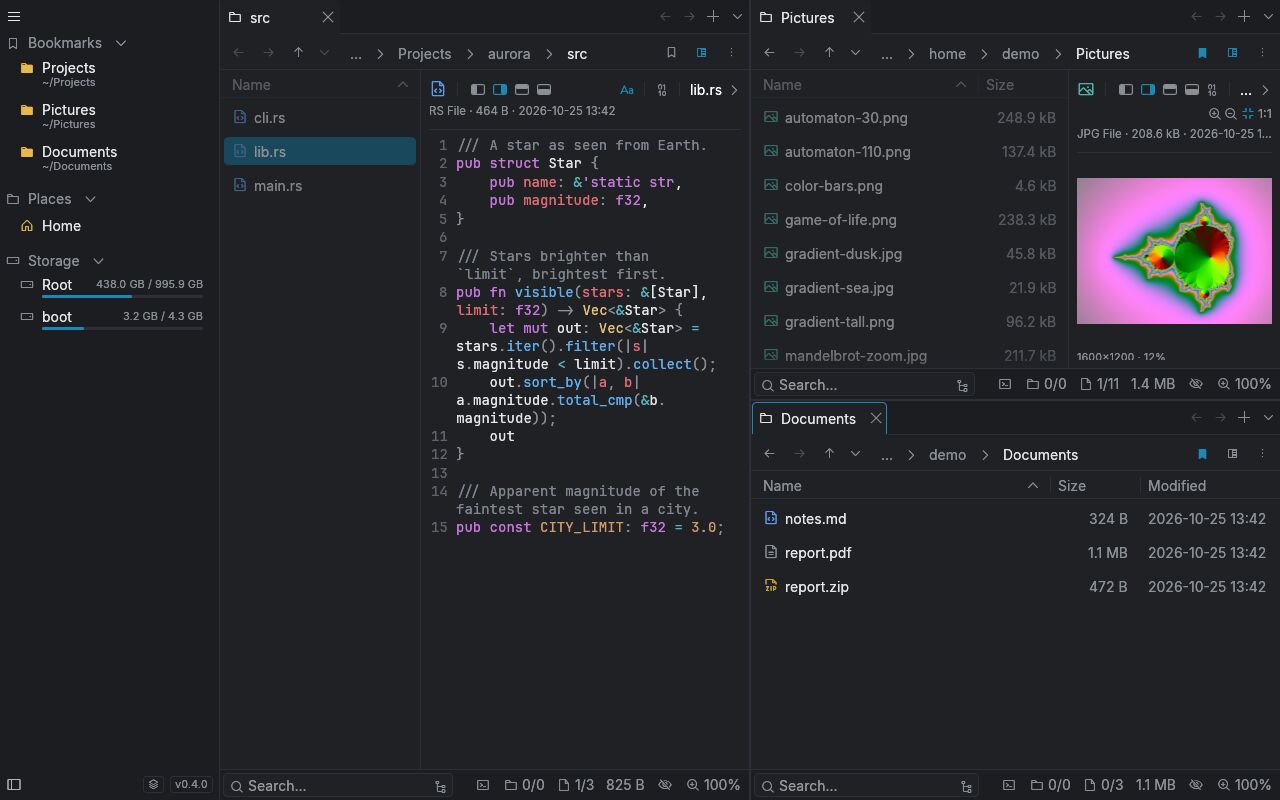The height and width of the screenshot is (800, 1280).
Task: Go up one folder level in the Documents pane
Action: (x=829, y=454)
